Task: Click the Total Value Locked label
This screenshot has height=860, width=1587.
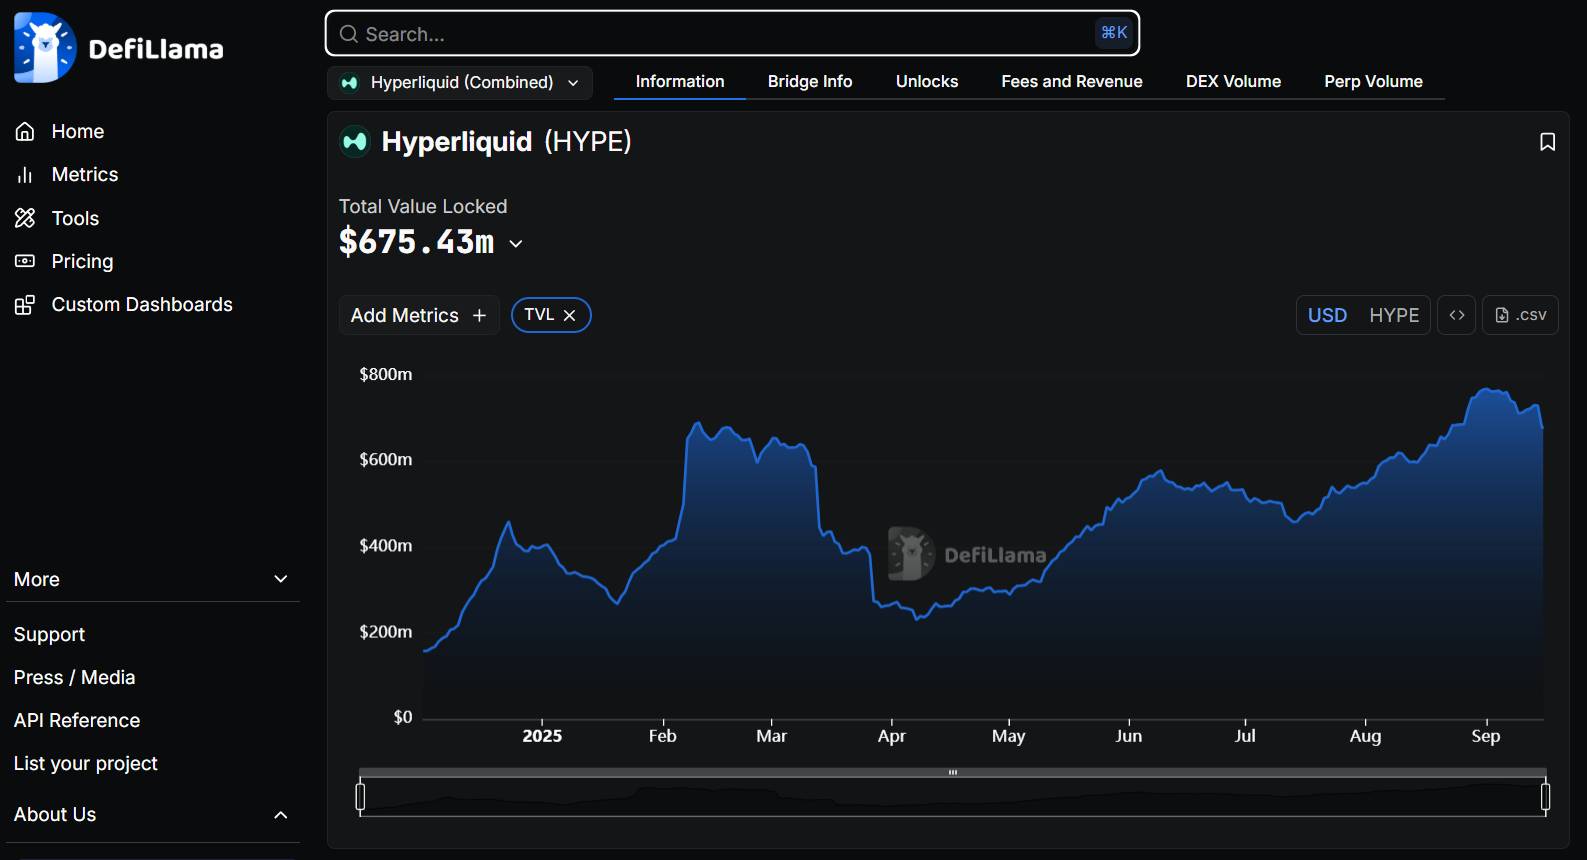Action: [423, 206]
